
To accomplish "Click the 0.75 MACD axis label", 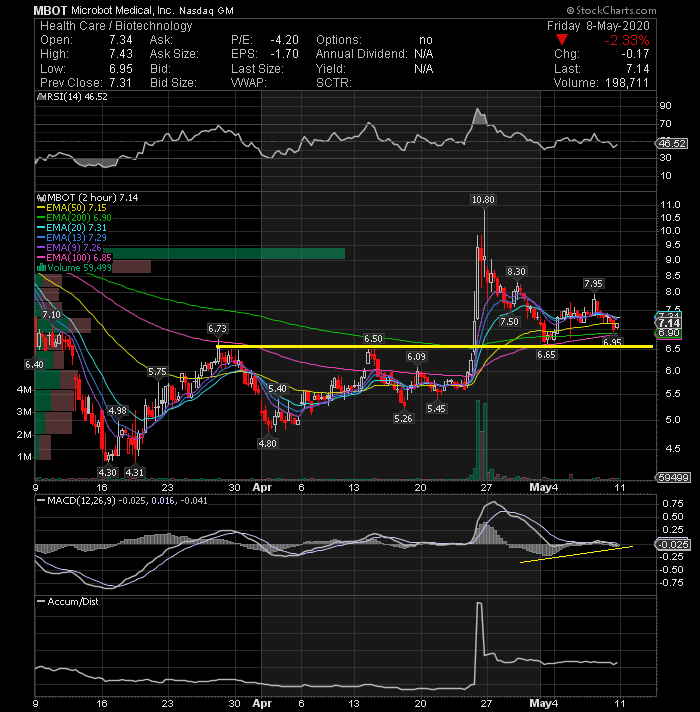I will click(673, 504).
